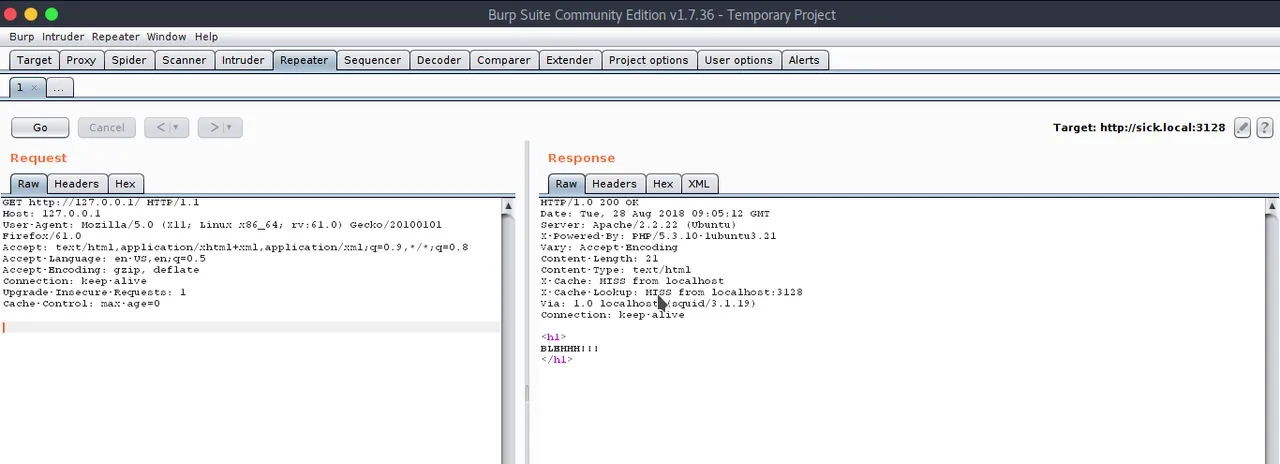
Task: Click the Target: http://sick.local:3128 label
Action: click(1139, 128)
